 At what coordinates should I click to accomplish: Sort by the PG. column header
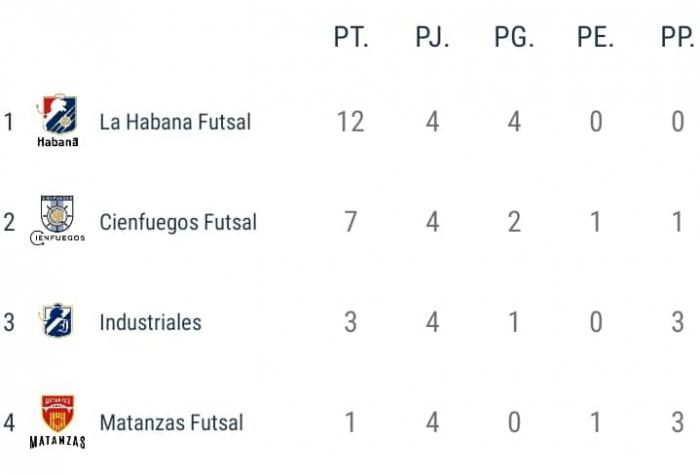tap(514, 37)
